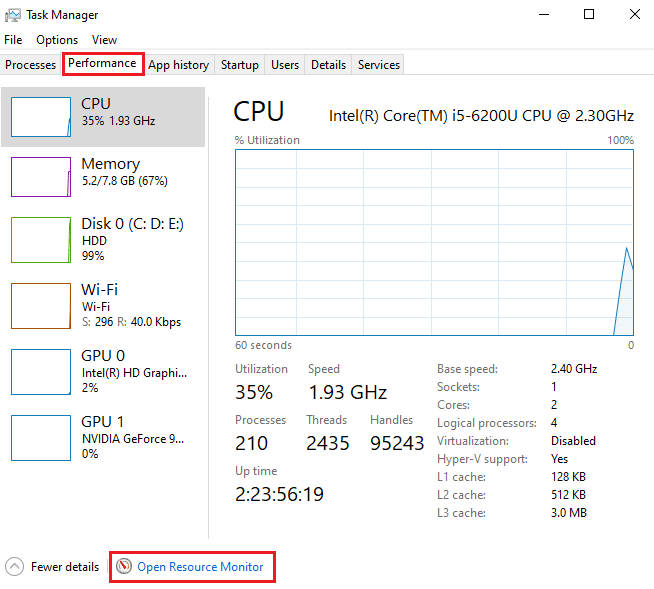Screen dimensions: 654x589
Task: Click the Fewer details chevron icon
Action: tap(15, 566)
